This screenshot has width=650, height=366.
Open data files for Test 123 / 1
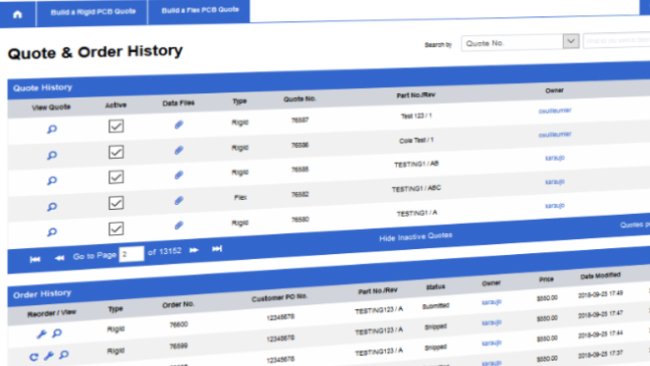tap(179, 124)
